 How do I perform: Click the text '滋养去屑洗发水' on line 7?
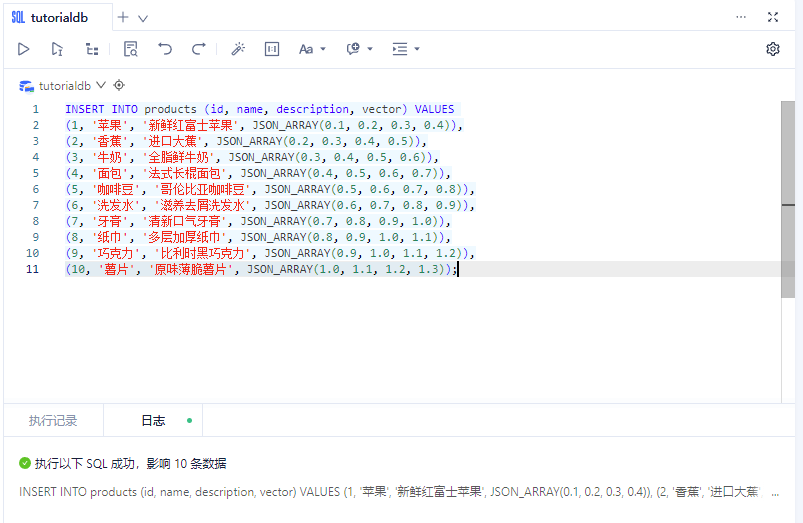pyautogui.click(x=202, y=205)
